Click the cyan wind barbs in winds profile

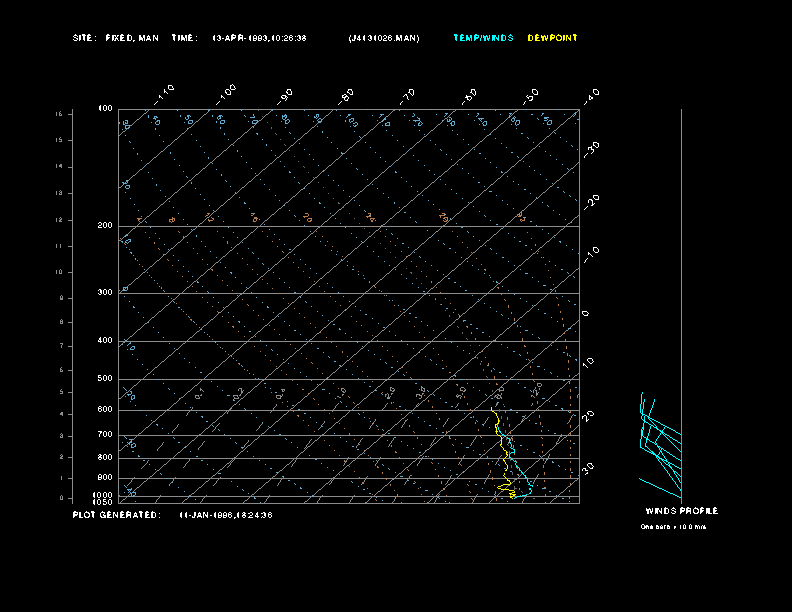[660, 440]
